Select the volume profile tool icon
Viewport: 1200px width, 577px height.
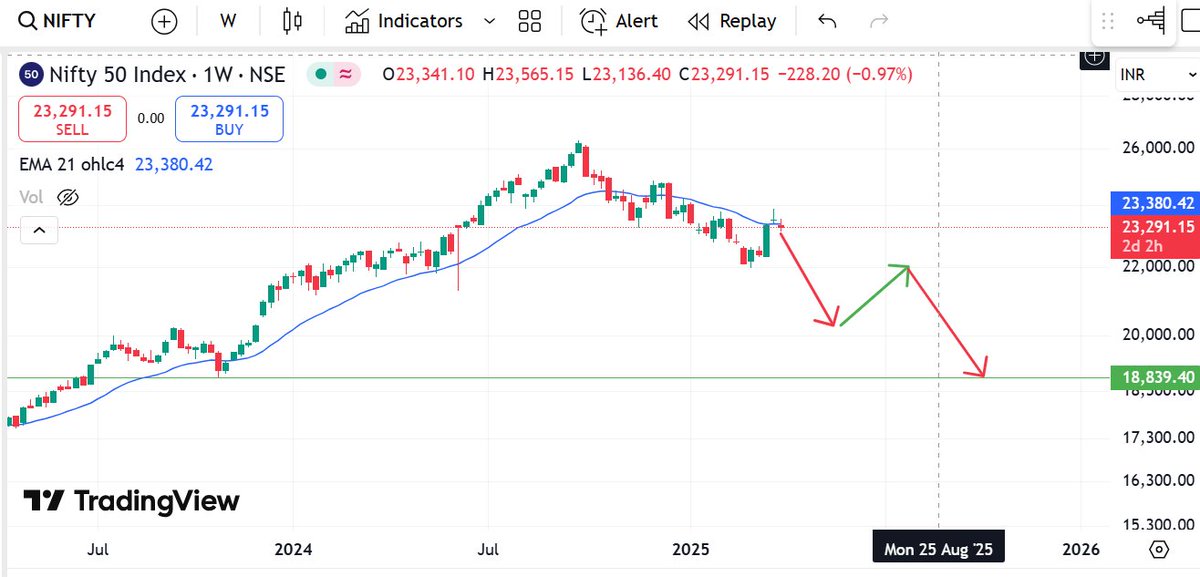click(1152, 21)
